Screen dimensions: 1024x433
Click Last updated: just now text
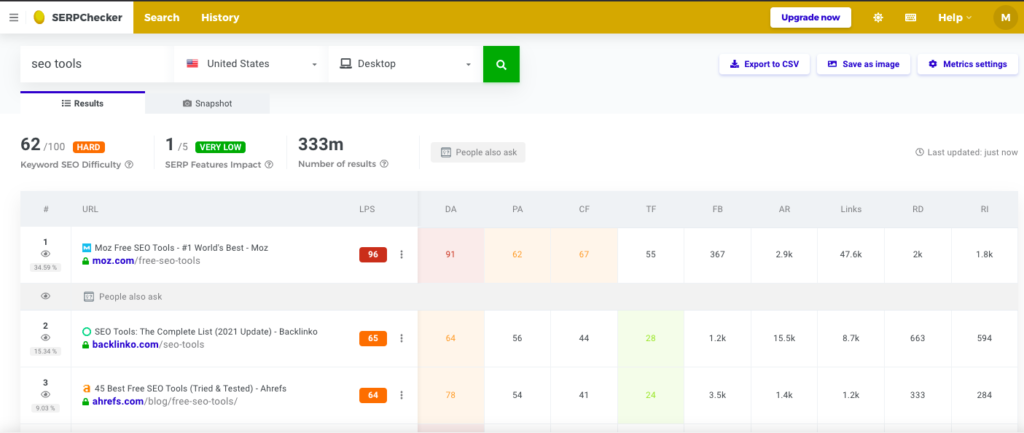(x=967, y=152)
